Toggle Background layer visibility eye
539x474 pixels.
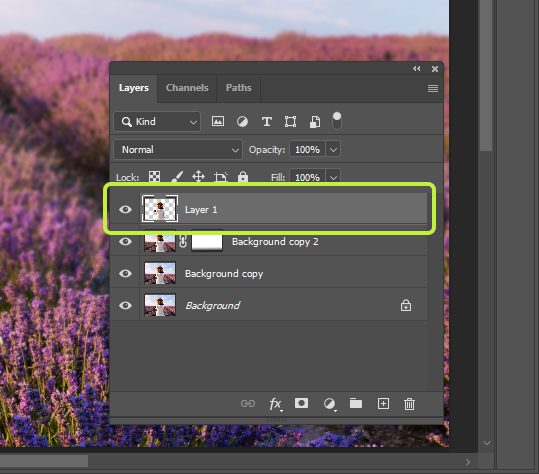pos(125,305)
